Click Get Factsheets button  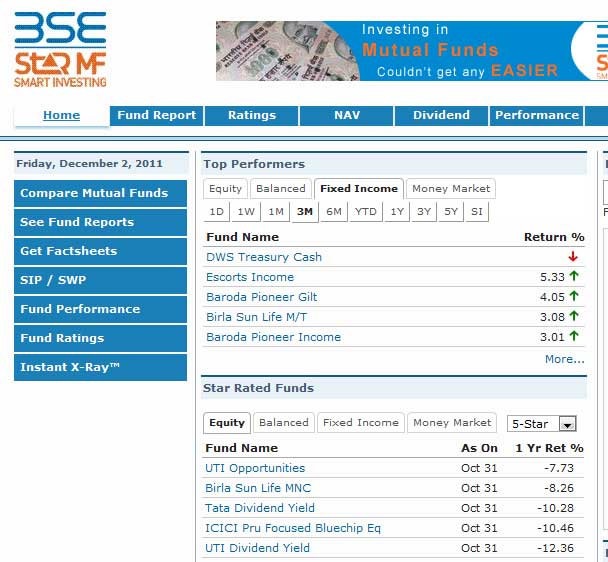[x=100, y=251]
